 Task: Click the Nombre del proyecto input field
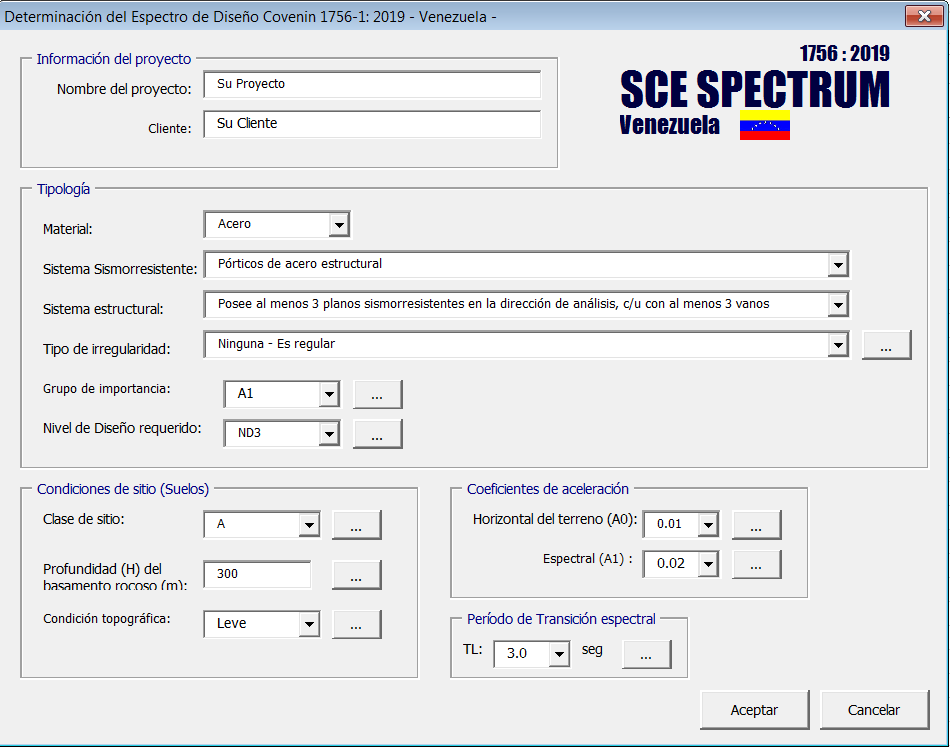coord(372,84)
